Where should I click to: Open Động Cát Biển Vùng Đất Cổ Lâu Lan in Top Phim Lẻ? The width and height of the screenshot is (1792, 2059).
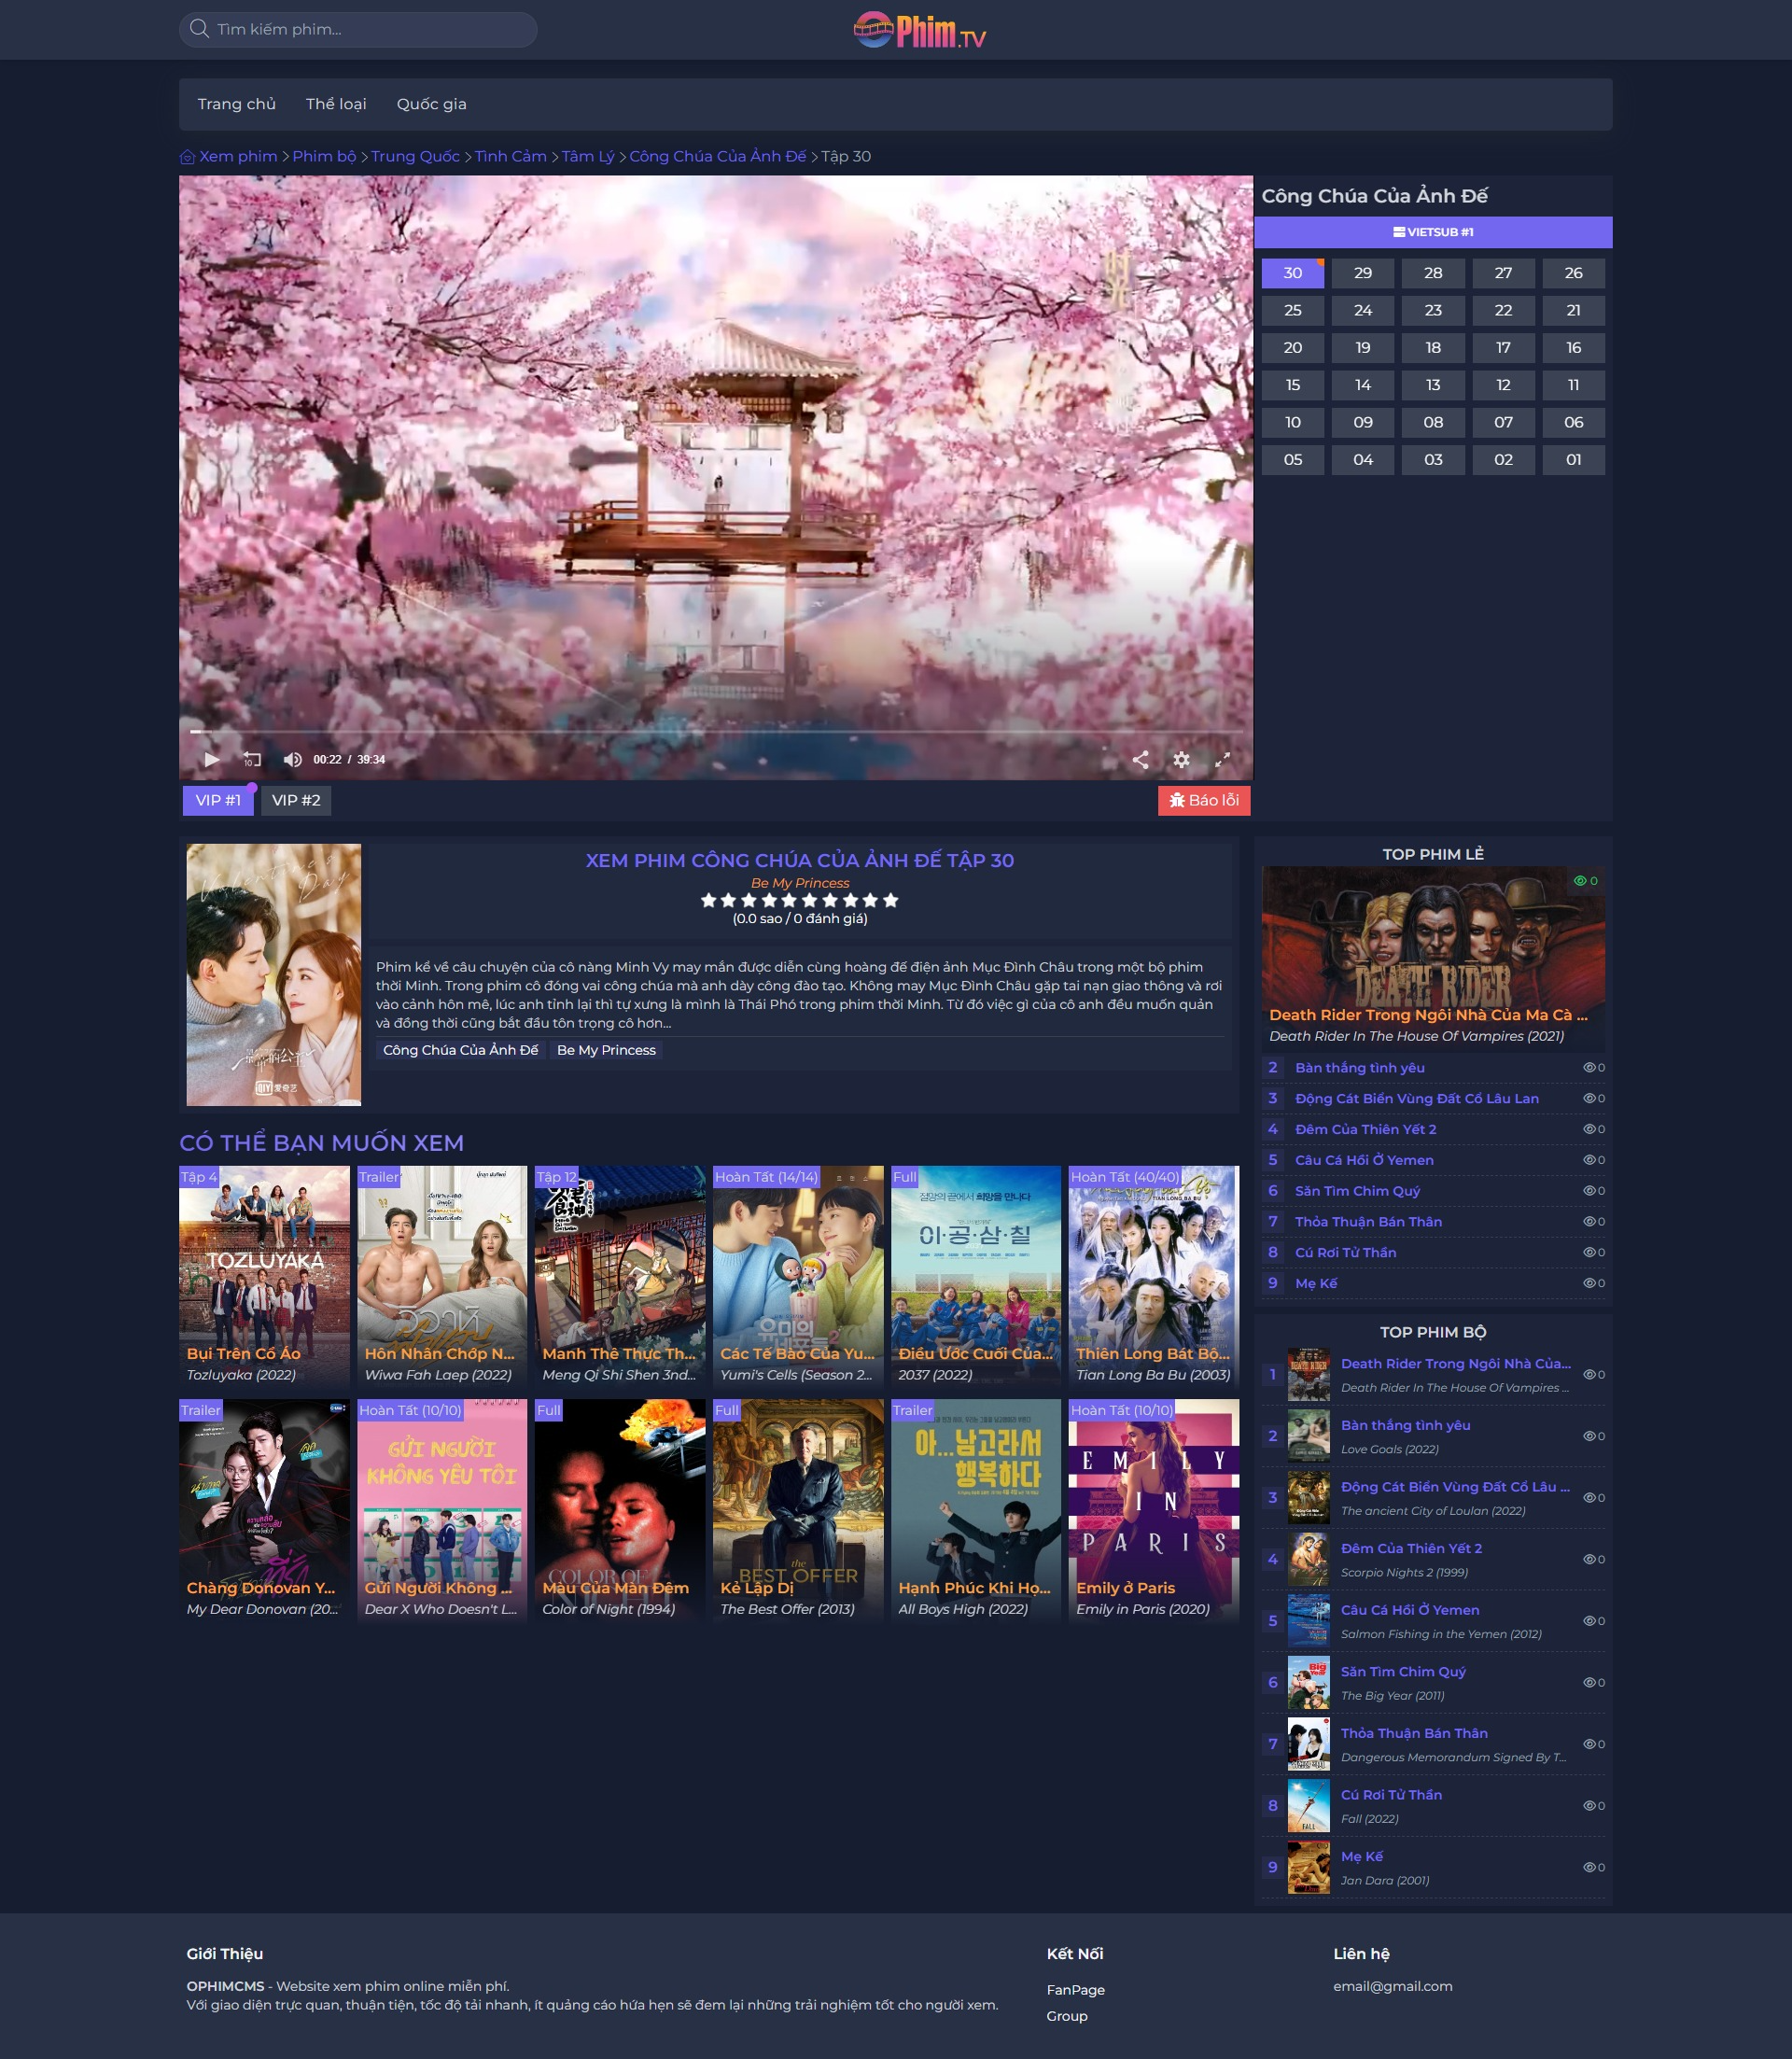[1417, 1099]
